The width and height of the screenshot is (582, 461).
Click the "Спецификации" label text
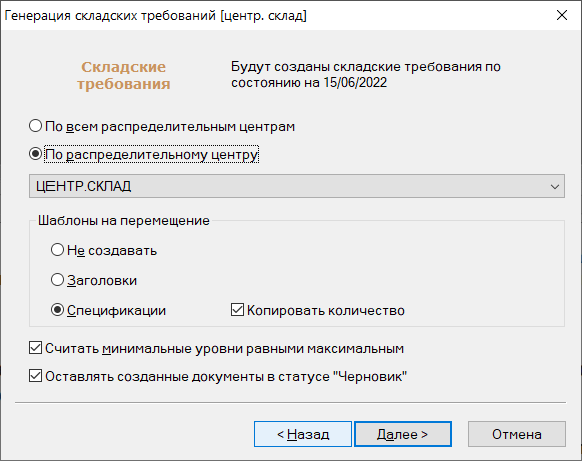pos(116,310)
